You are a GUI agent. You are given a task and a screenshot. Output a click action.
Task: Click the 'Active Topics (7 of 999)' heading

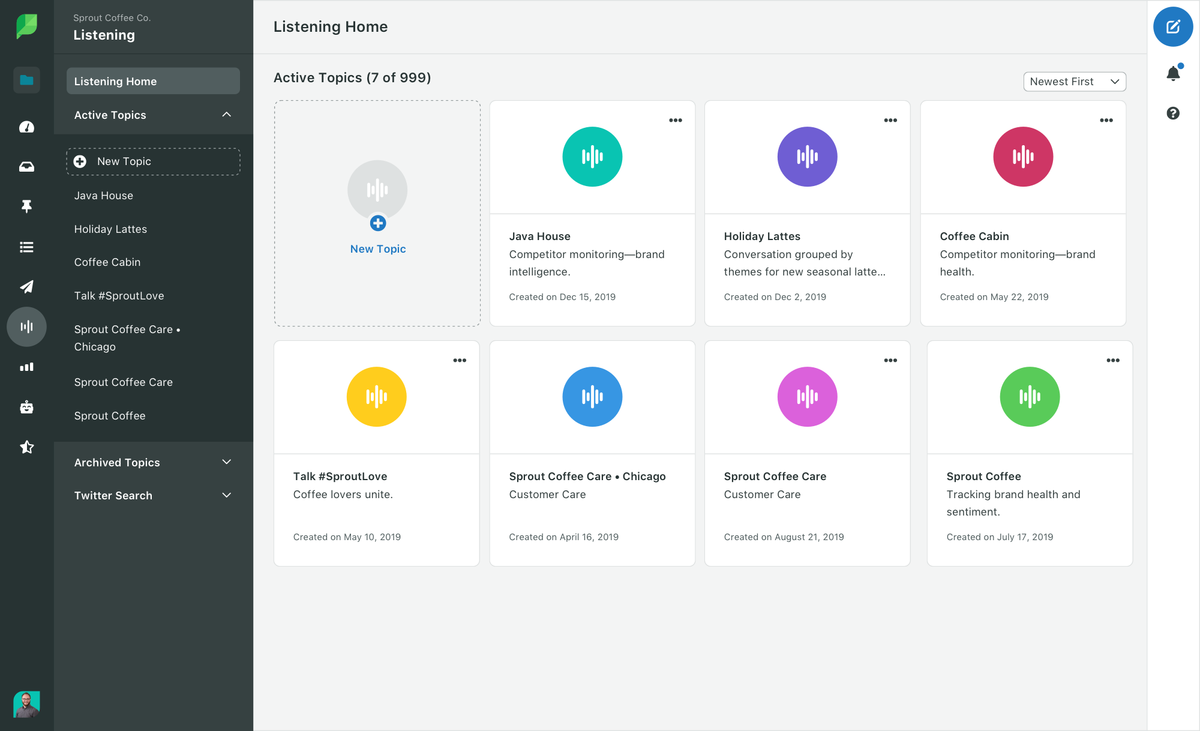(352, 78)
